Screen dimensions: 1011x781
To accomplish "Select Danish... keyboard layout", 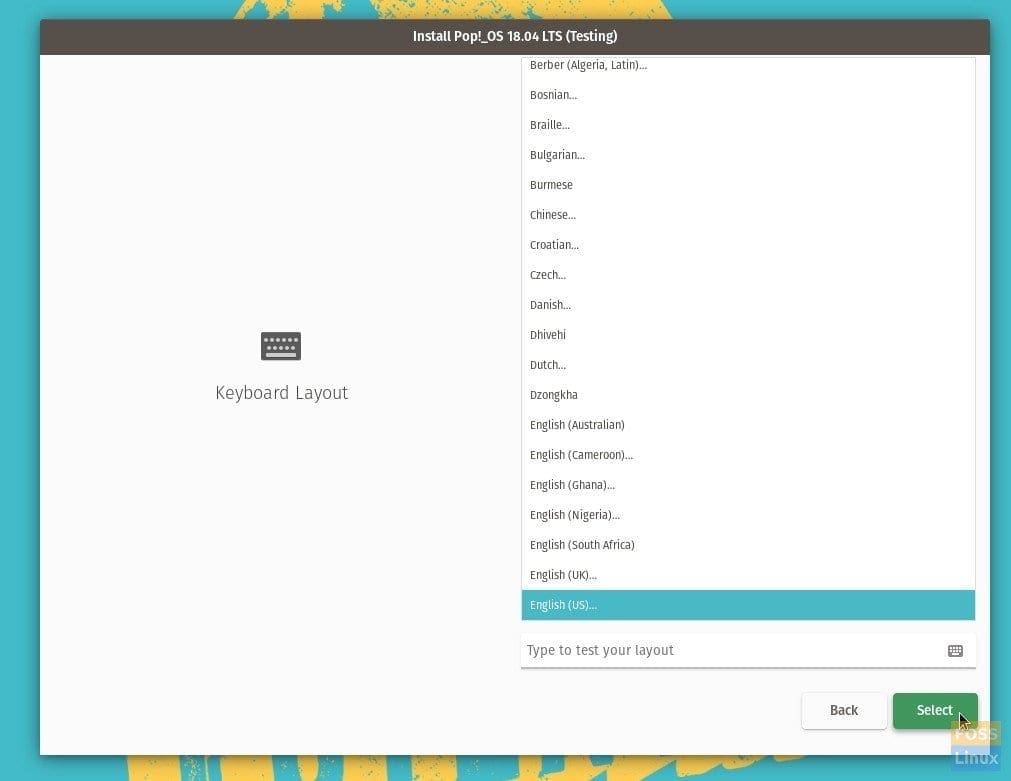I will click(x=748, y=305).
